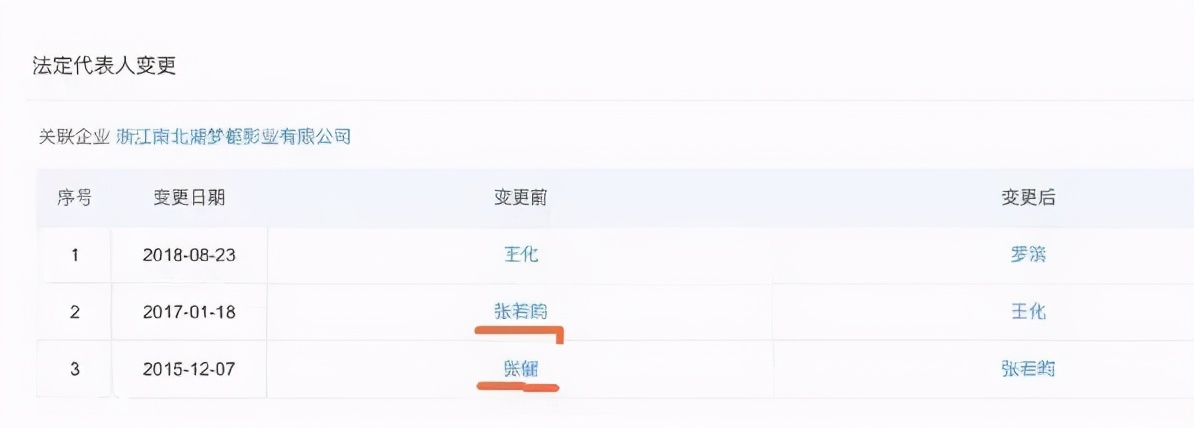Click 张若昀 in the 2015-12-07 row
The width and height of the screenshot is (1194, 428).
1028,369
